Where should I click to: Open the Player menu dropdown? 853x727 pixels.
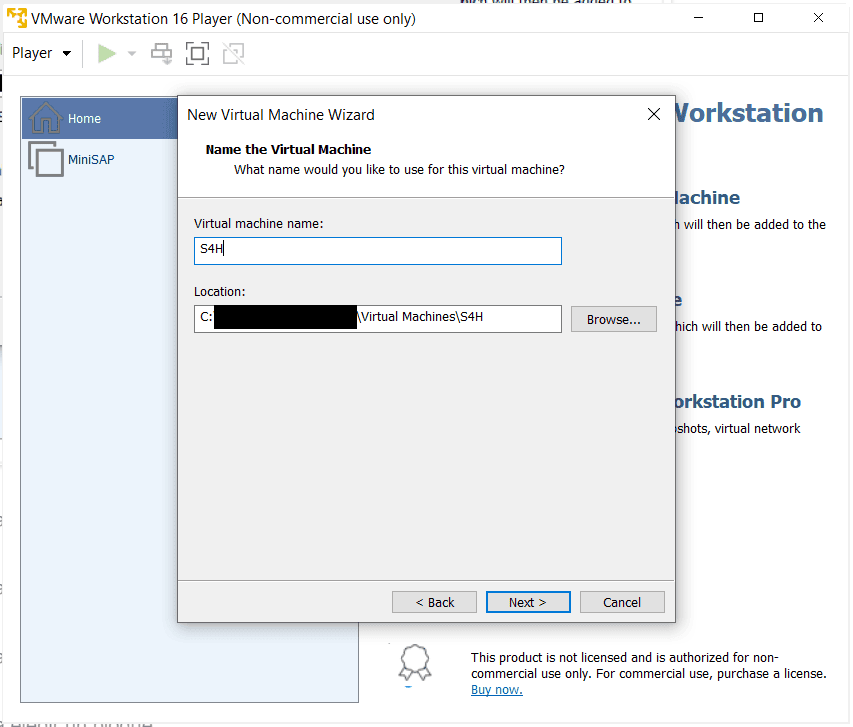point(41,53)
